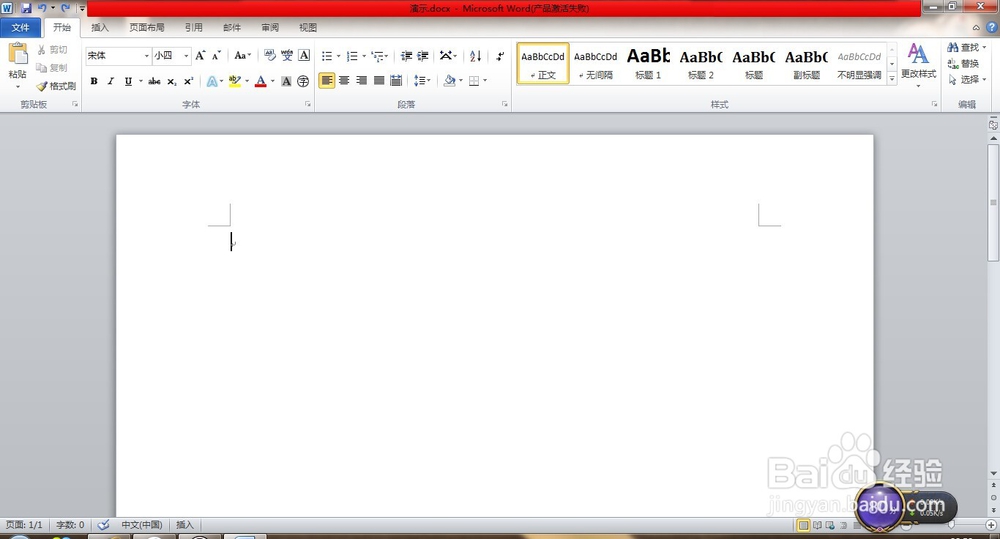Toggle Italic formatting

click(110, 81)
